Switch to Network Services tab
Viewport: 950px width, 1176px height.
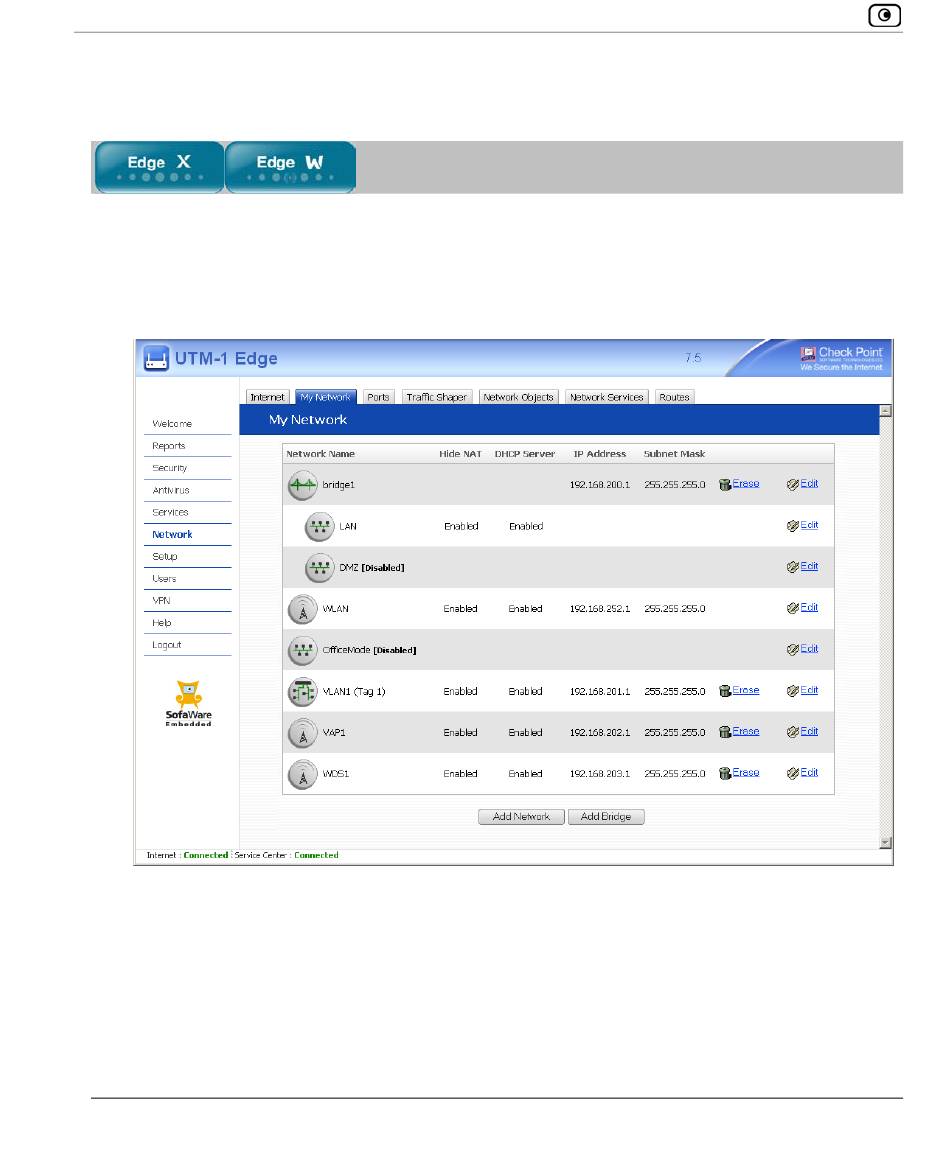point(607,397)
